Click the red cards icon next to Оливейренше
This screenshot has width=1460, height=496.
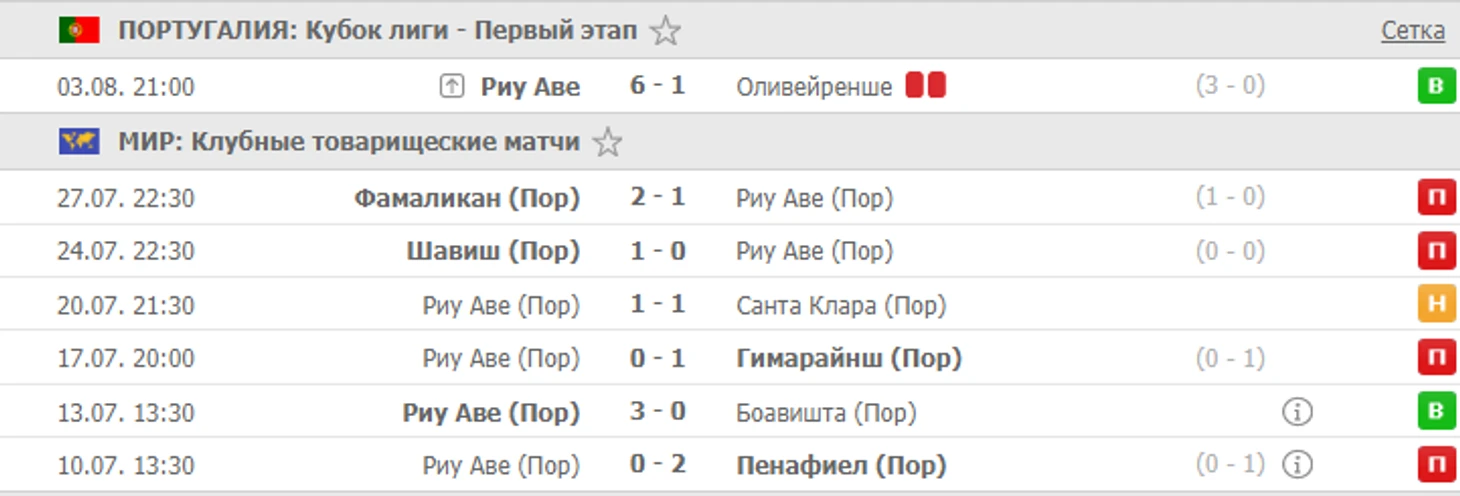coord(925,86)
